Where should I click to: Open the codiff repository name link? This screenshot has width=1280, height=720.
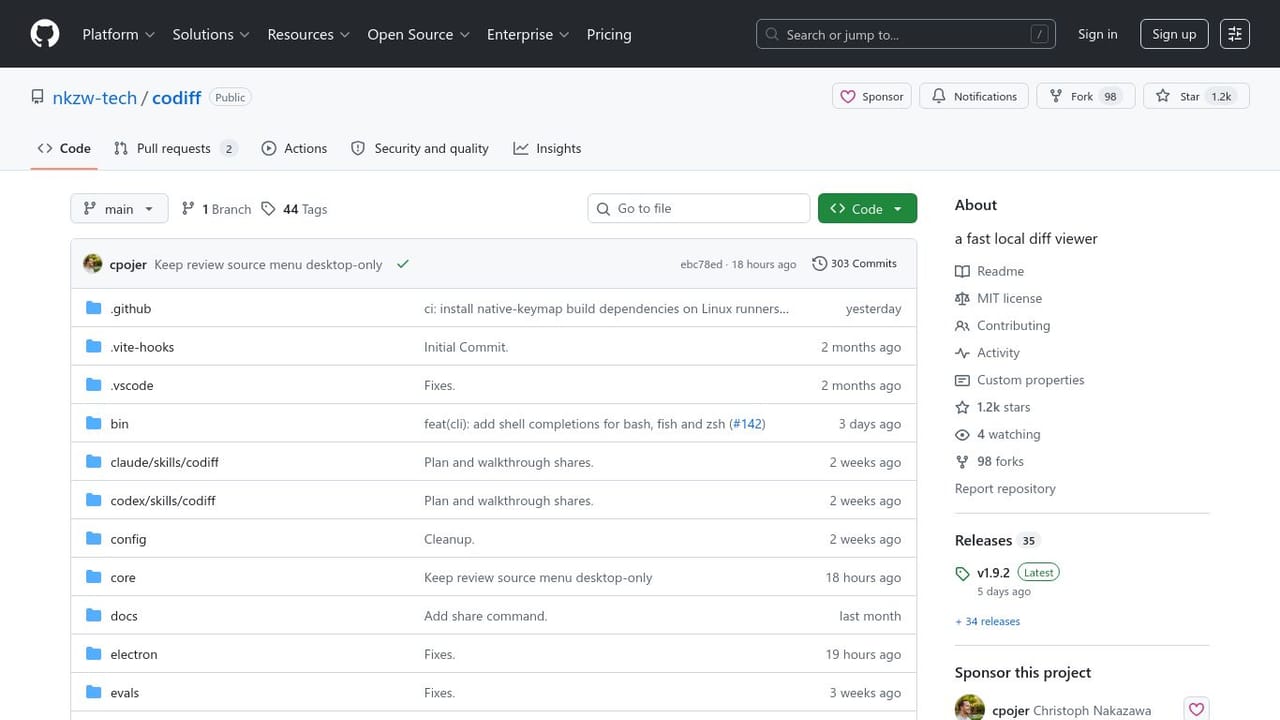[177, 97]
